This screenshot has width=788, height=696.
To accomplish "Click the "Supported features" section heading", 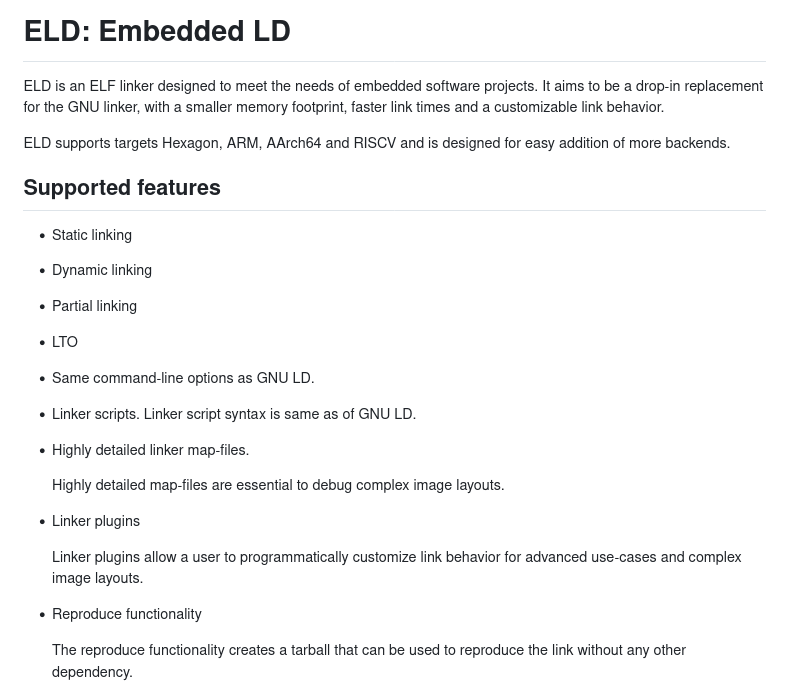I will click(x=122, y=188).
